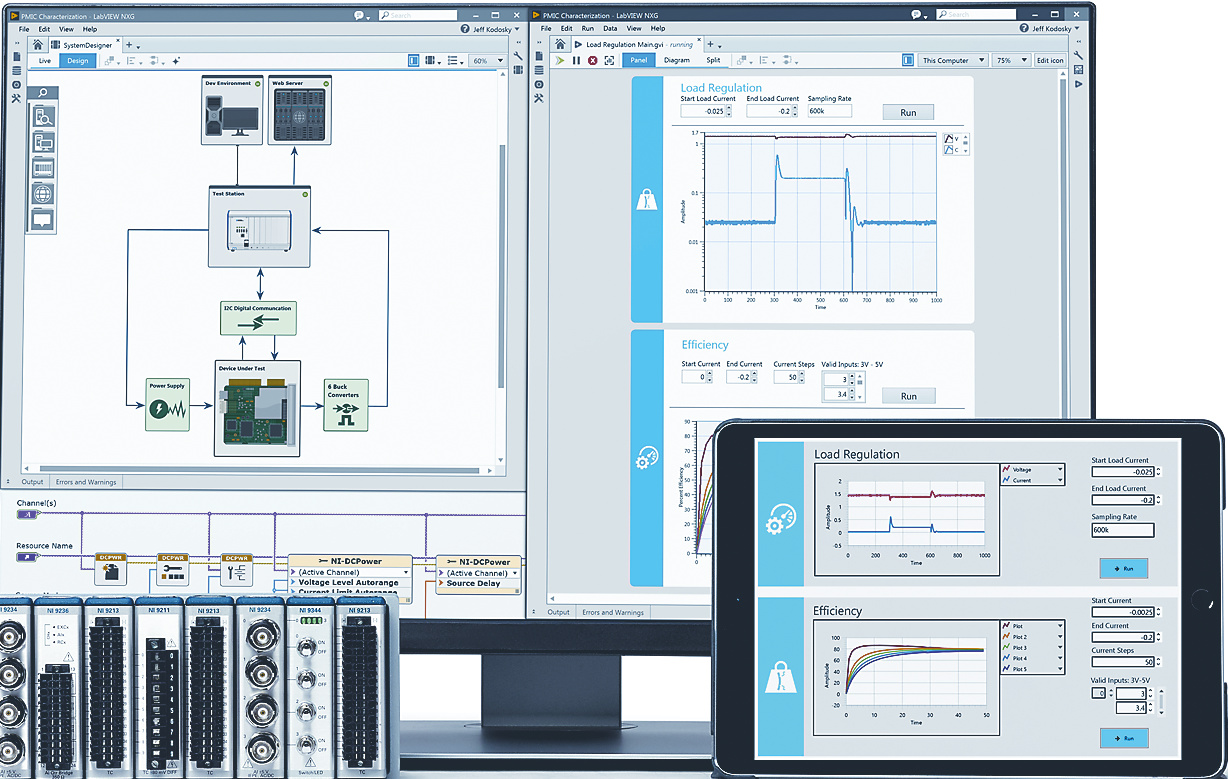Open feedback speech-bubble icon in right window

917,15
